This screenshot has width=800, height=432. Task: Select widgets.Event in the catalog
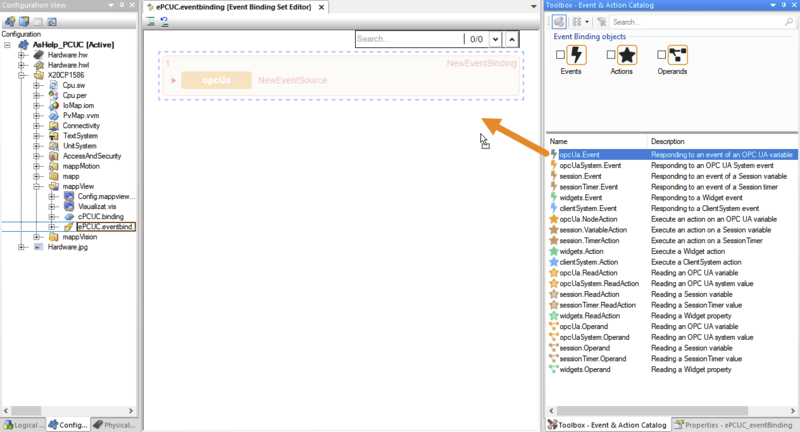point(581,197)
